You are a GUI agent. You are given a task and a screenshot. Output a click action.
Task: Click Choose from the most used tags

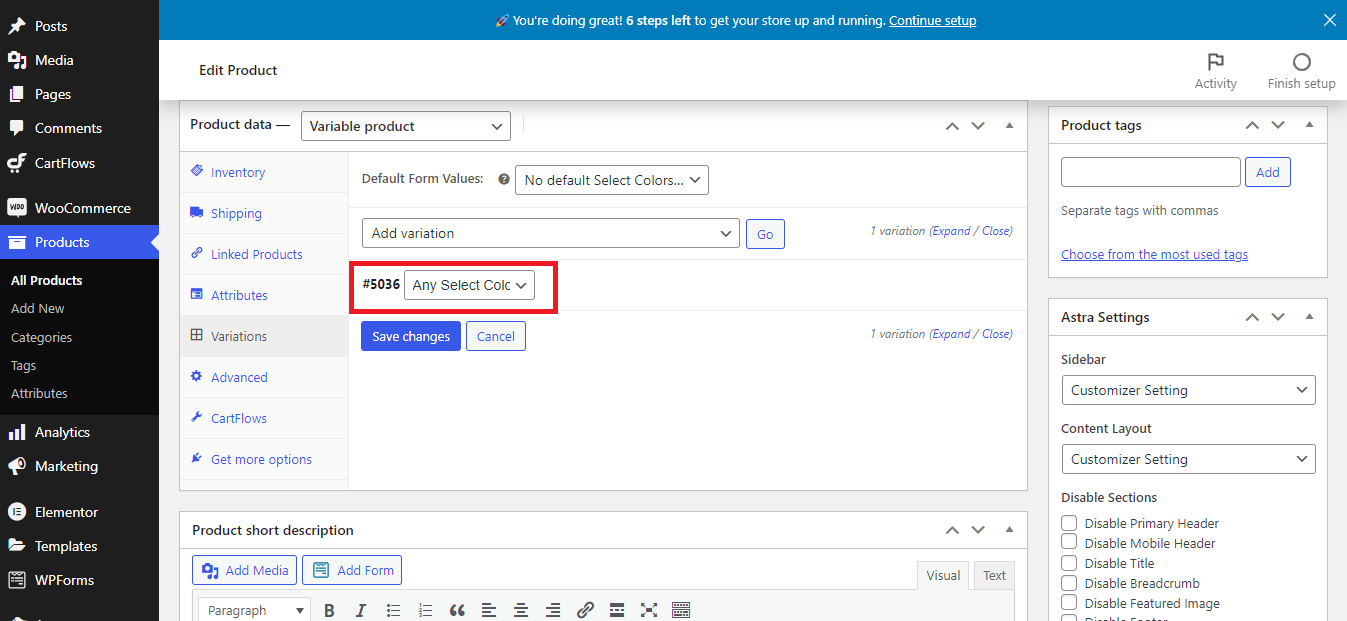pyautogui.click(x=1154, y=254)
